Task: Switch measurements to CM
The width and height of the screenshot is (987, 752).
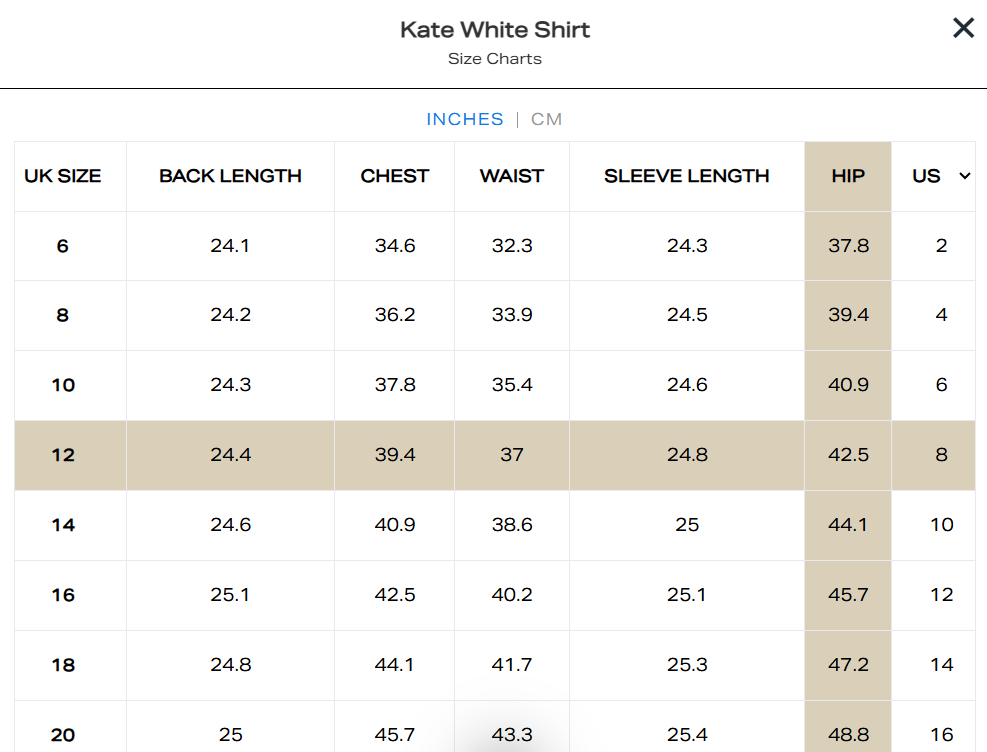Action: (x=547, y=119)
